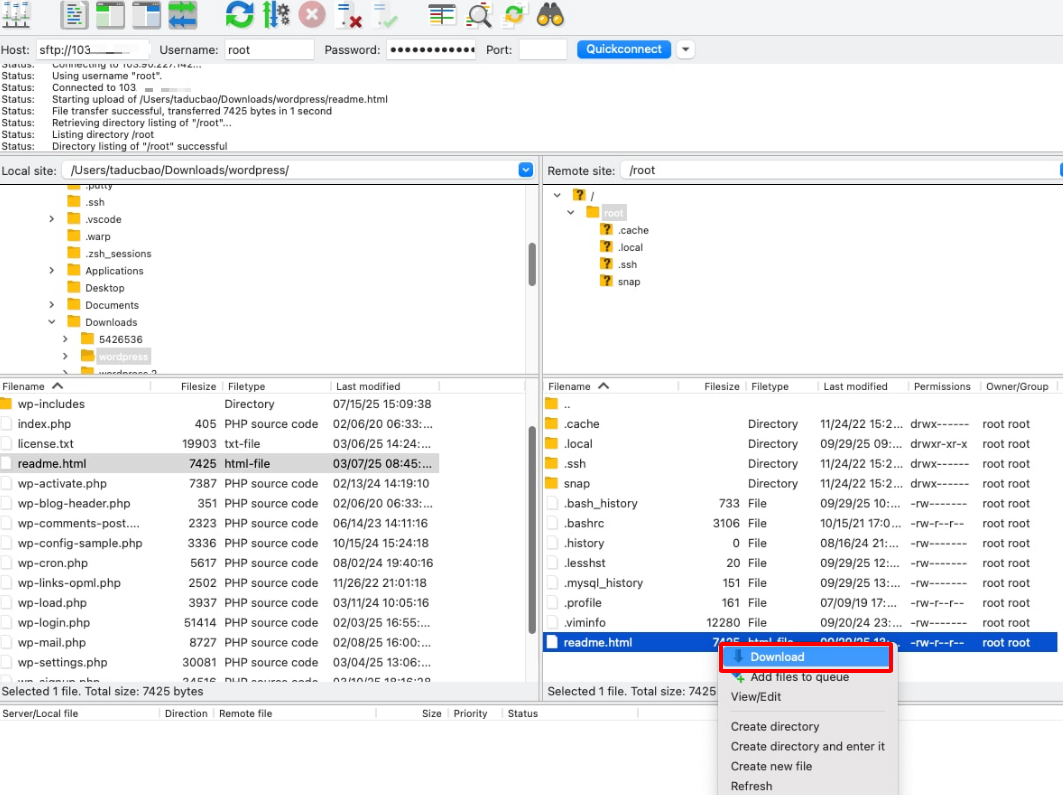Refresh the file and folder lists

click(239, 15)
